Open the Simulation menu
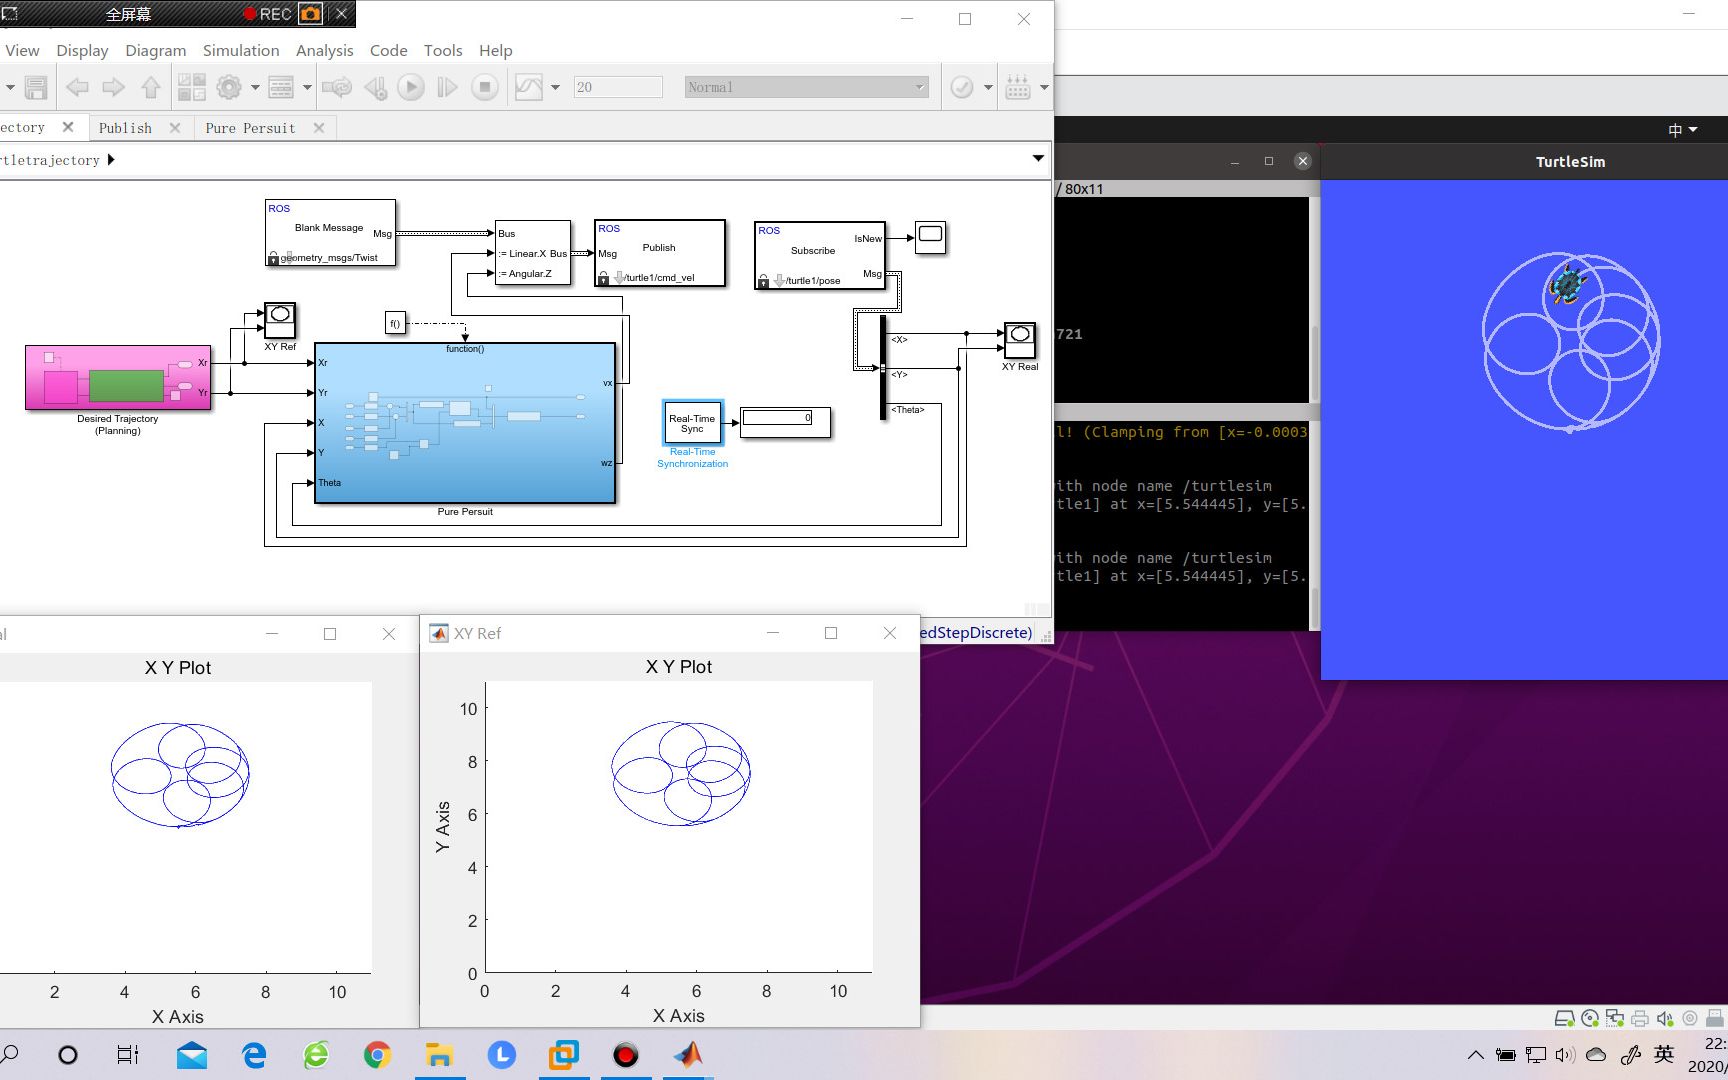 (241, 50)
